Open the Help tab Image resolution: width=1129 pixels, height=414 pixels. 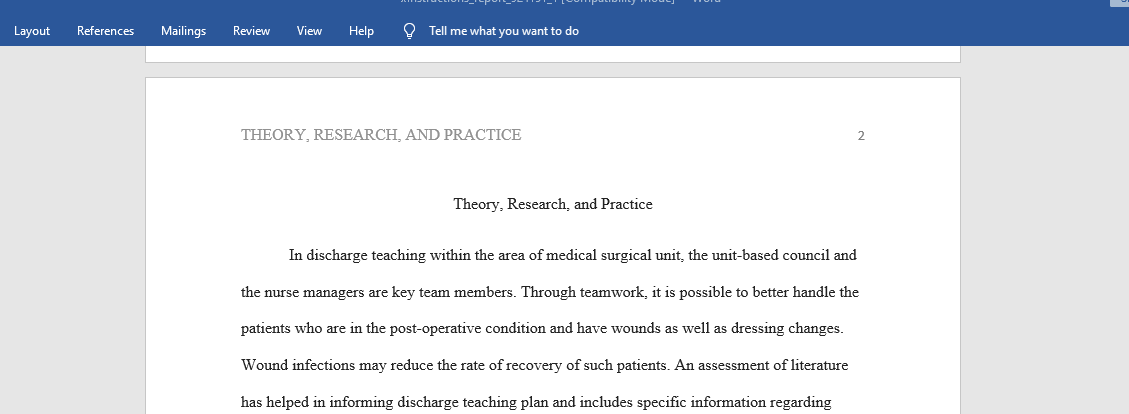(361, 31)
